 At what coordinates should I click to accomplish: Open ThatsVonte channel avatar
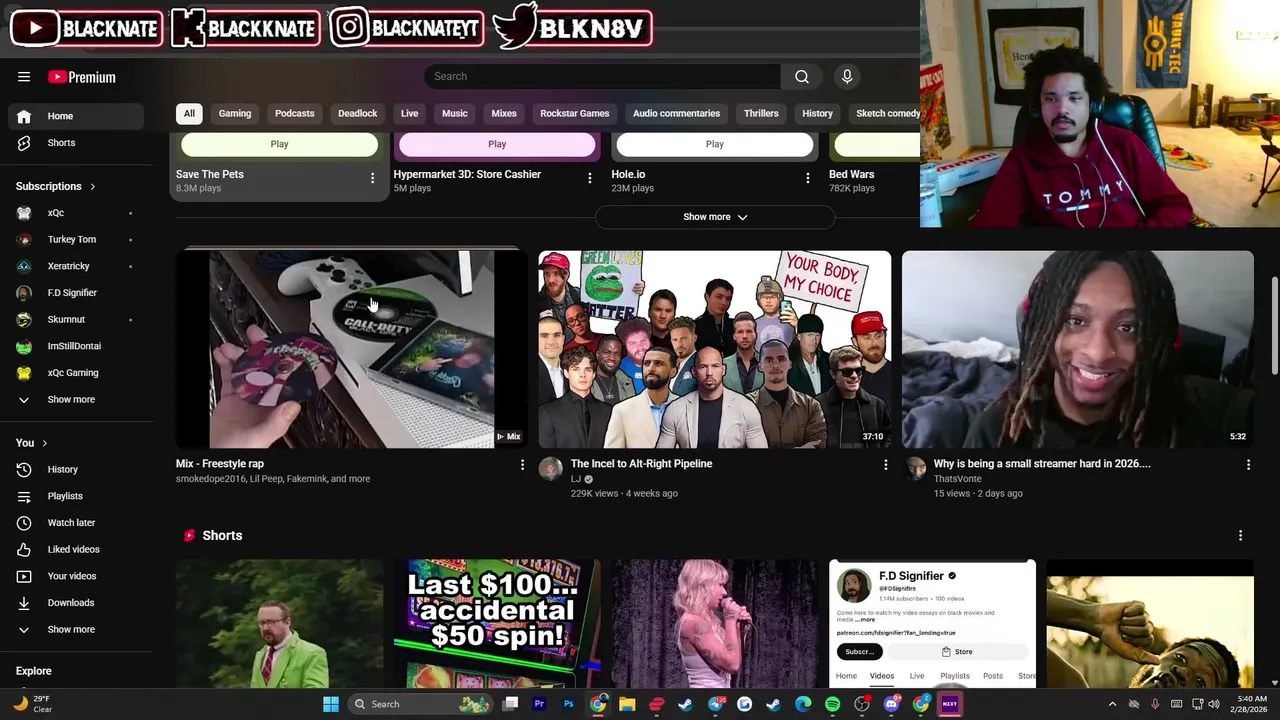point(914,469)
